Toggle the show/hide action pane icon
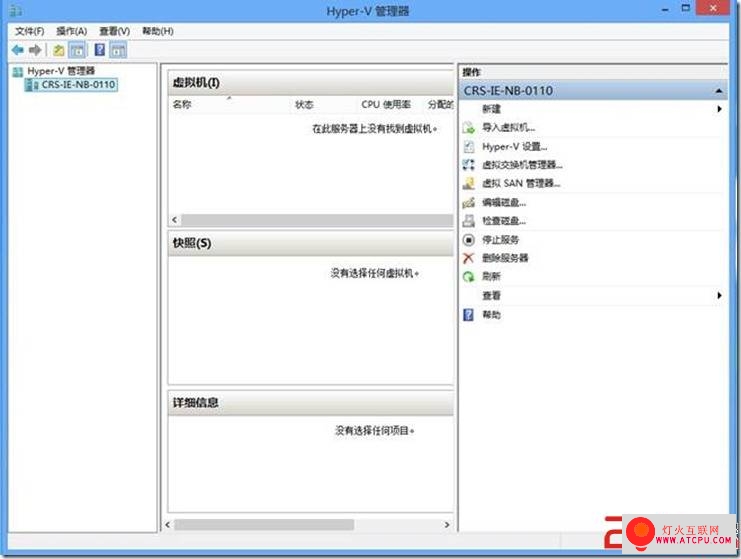741x559 pixels. coord(118,50)
